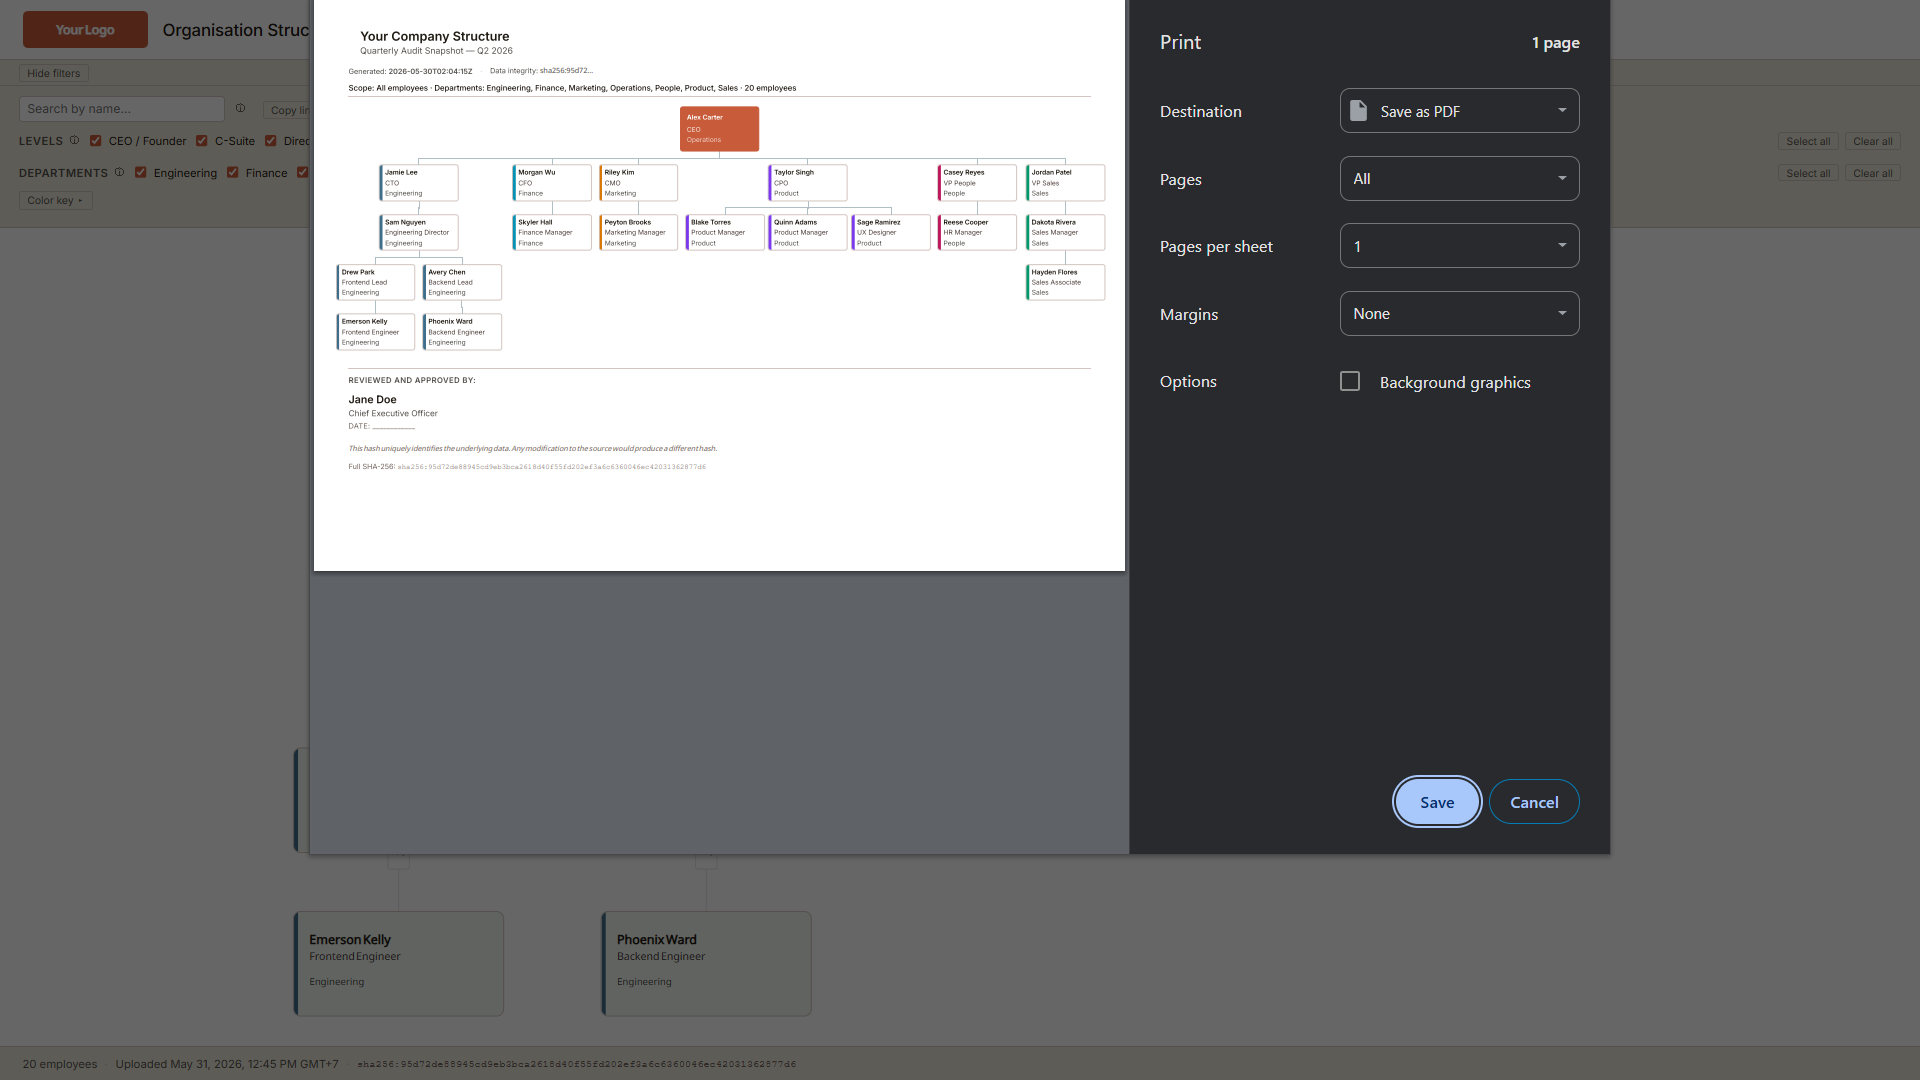Click the Phoenix Ward employee card
Viewport: 1920px width, 1080px height.
(x=706, y=964)
